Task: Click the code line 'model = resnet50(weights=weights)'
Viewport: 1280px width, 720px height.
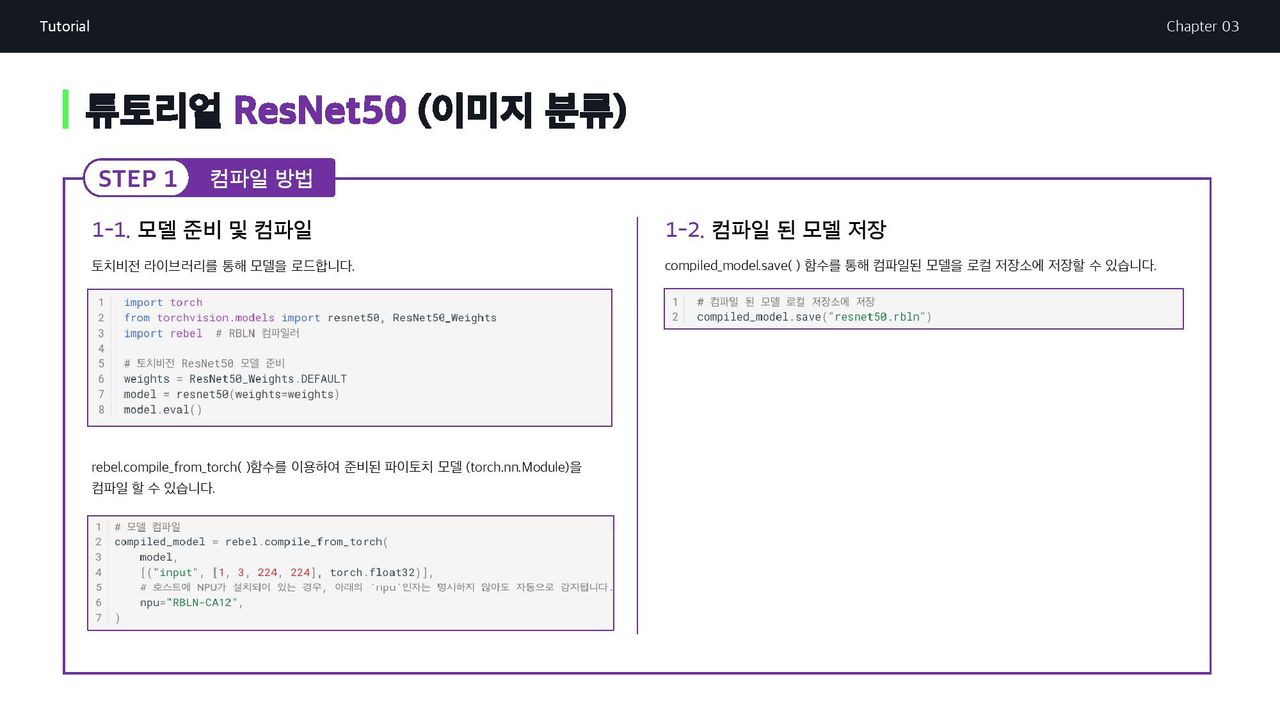Action: [x=231, y=394]
